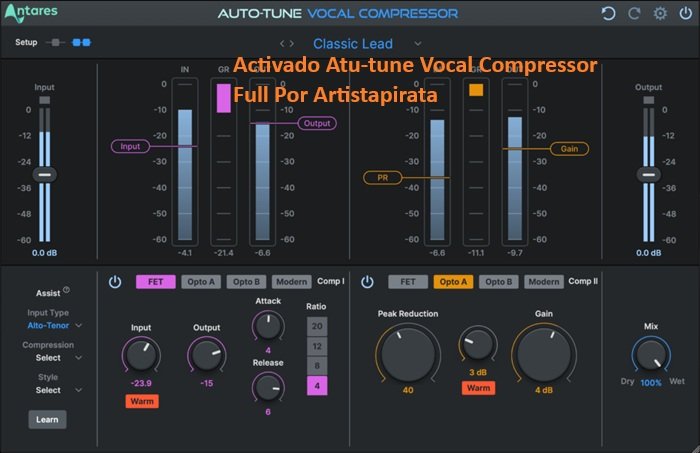Click the Attack knob
Screen dimensions: 700x453
[x=268, y=326]
